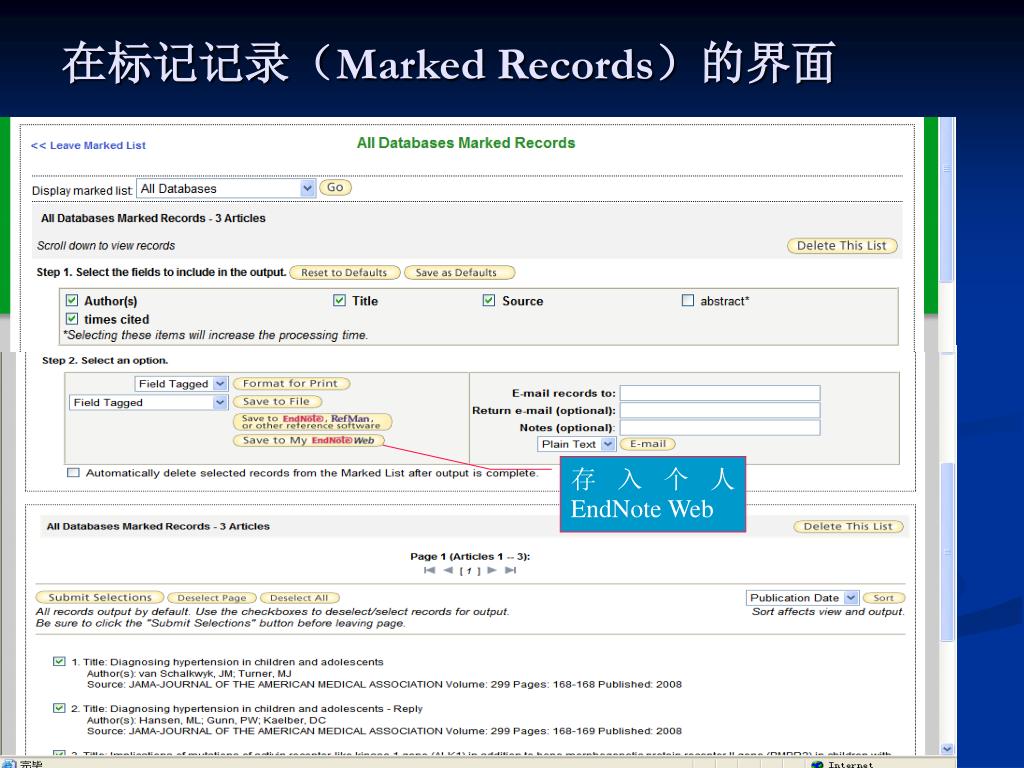Click the Return e-mail (optional) field

pyautogui.click(x=720, y=410)
